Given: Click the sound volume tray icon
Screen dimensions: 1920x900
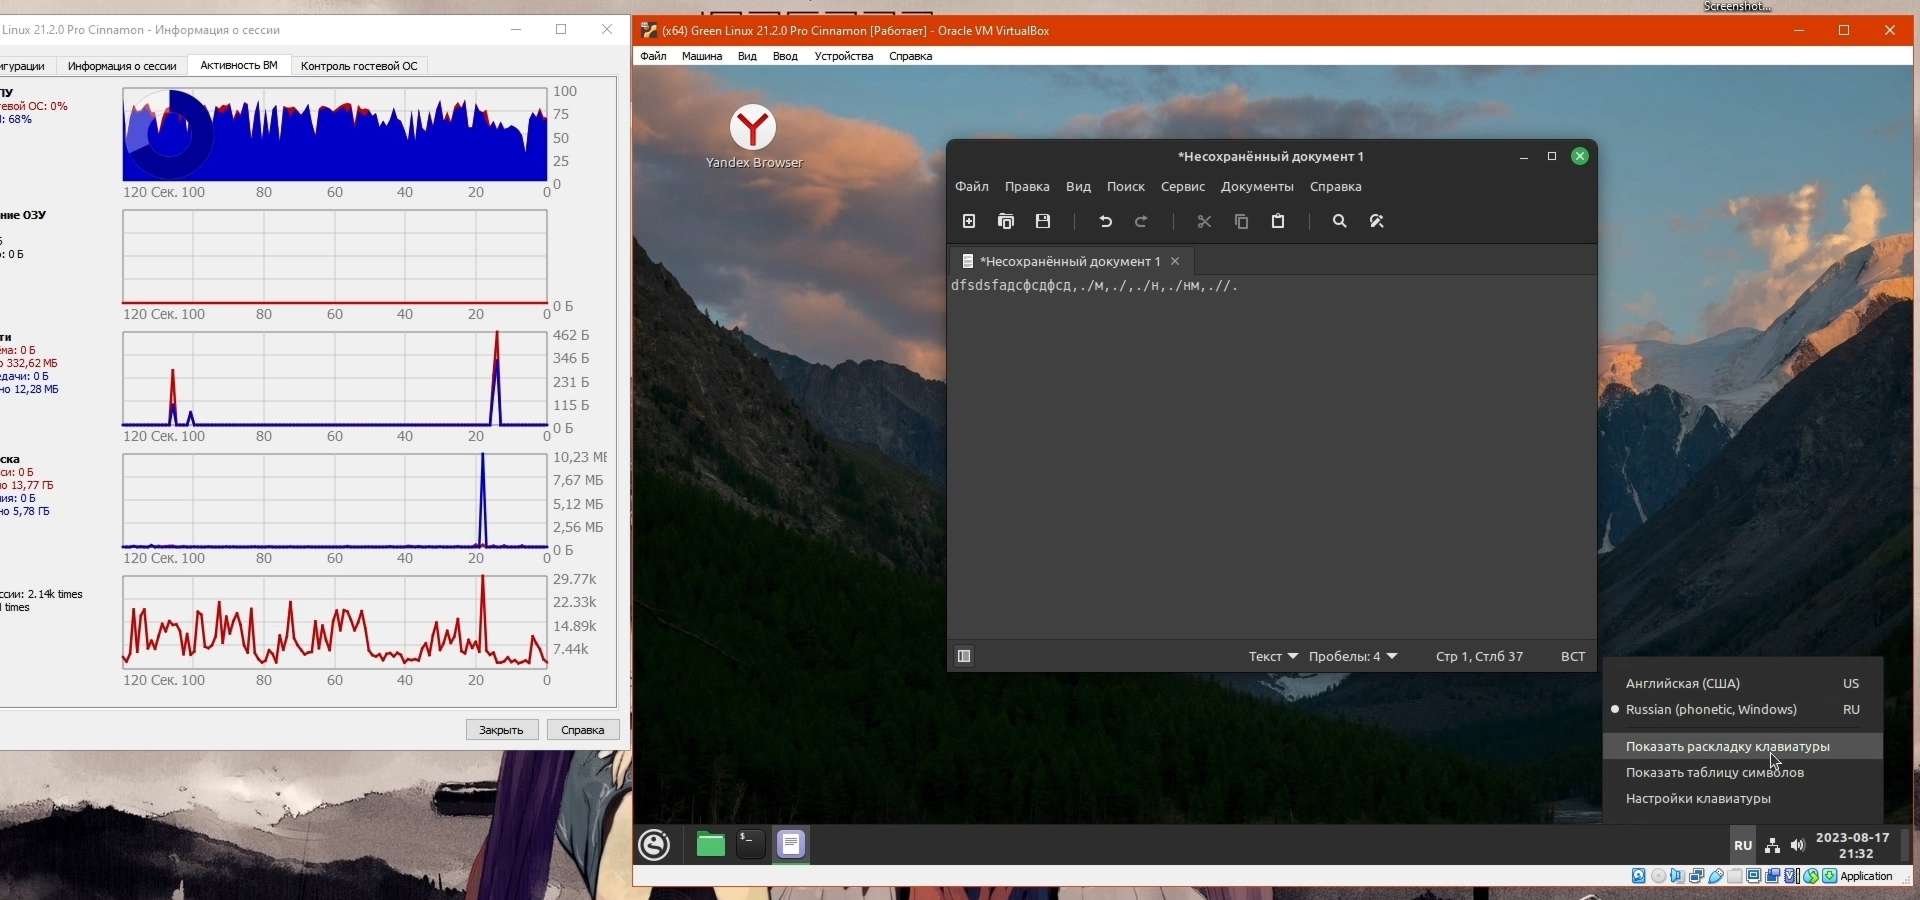Looking at the screenshot, I should pos(1799,846).
